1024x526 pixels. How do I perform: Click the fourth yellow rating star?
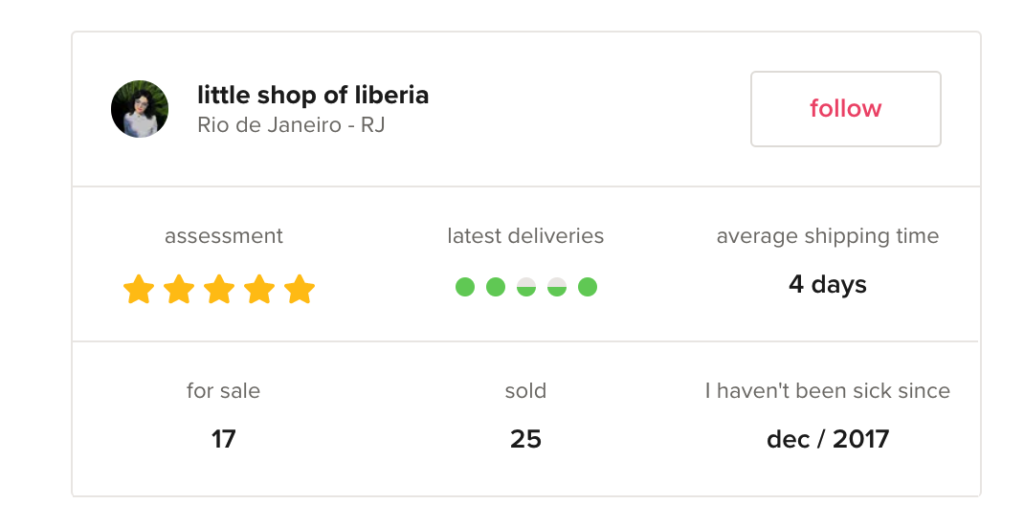259,290
